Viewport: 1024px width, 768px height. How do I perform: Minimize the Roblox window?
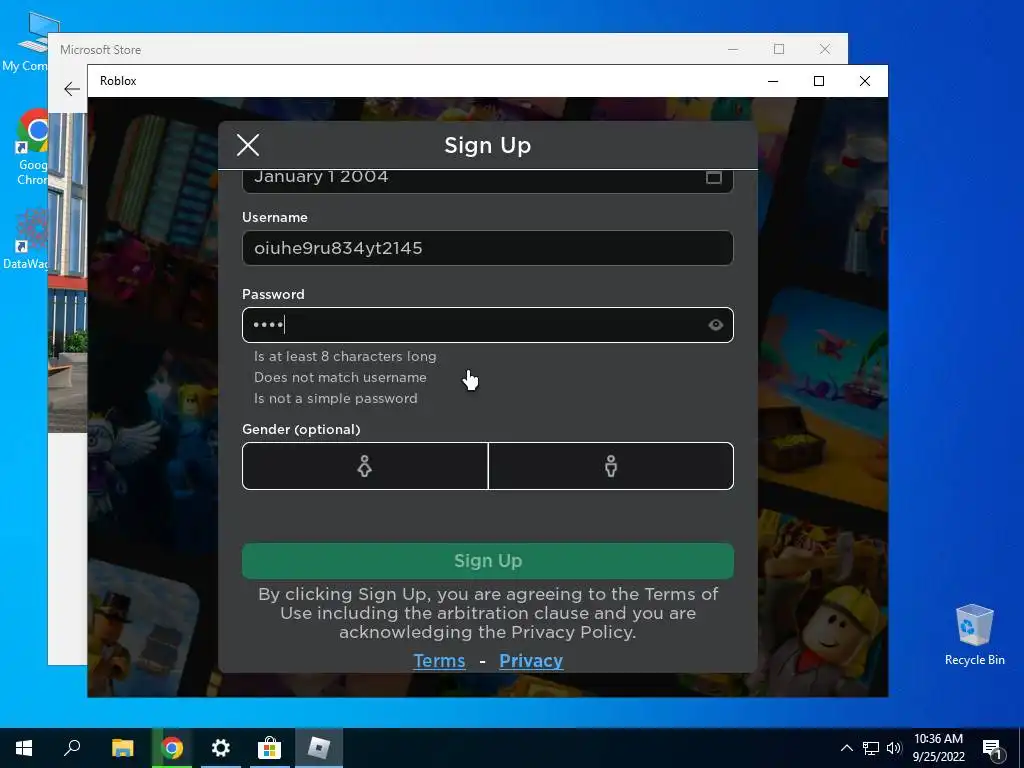click(x=773, y=81)
